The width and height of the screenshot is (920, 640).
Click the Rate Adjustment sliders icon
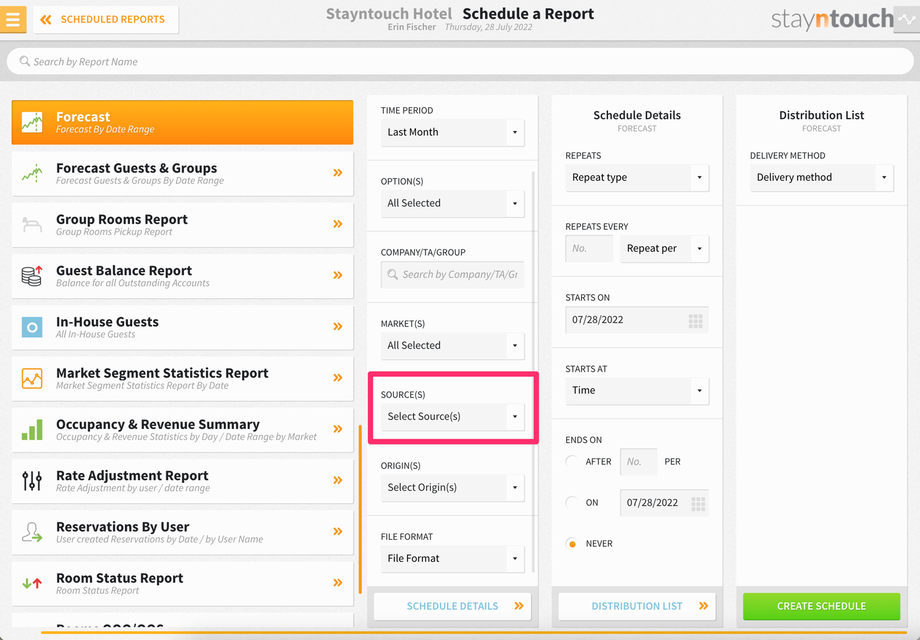point(32,481)
